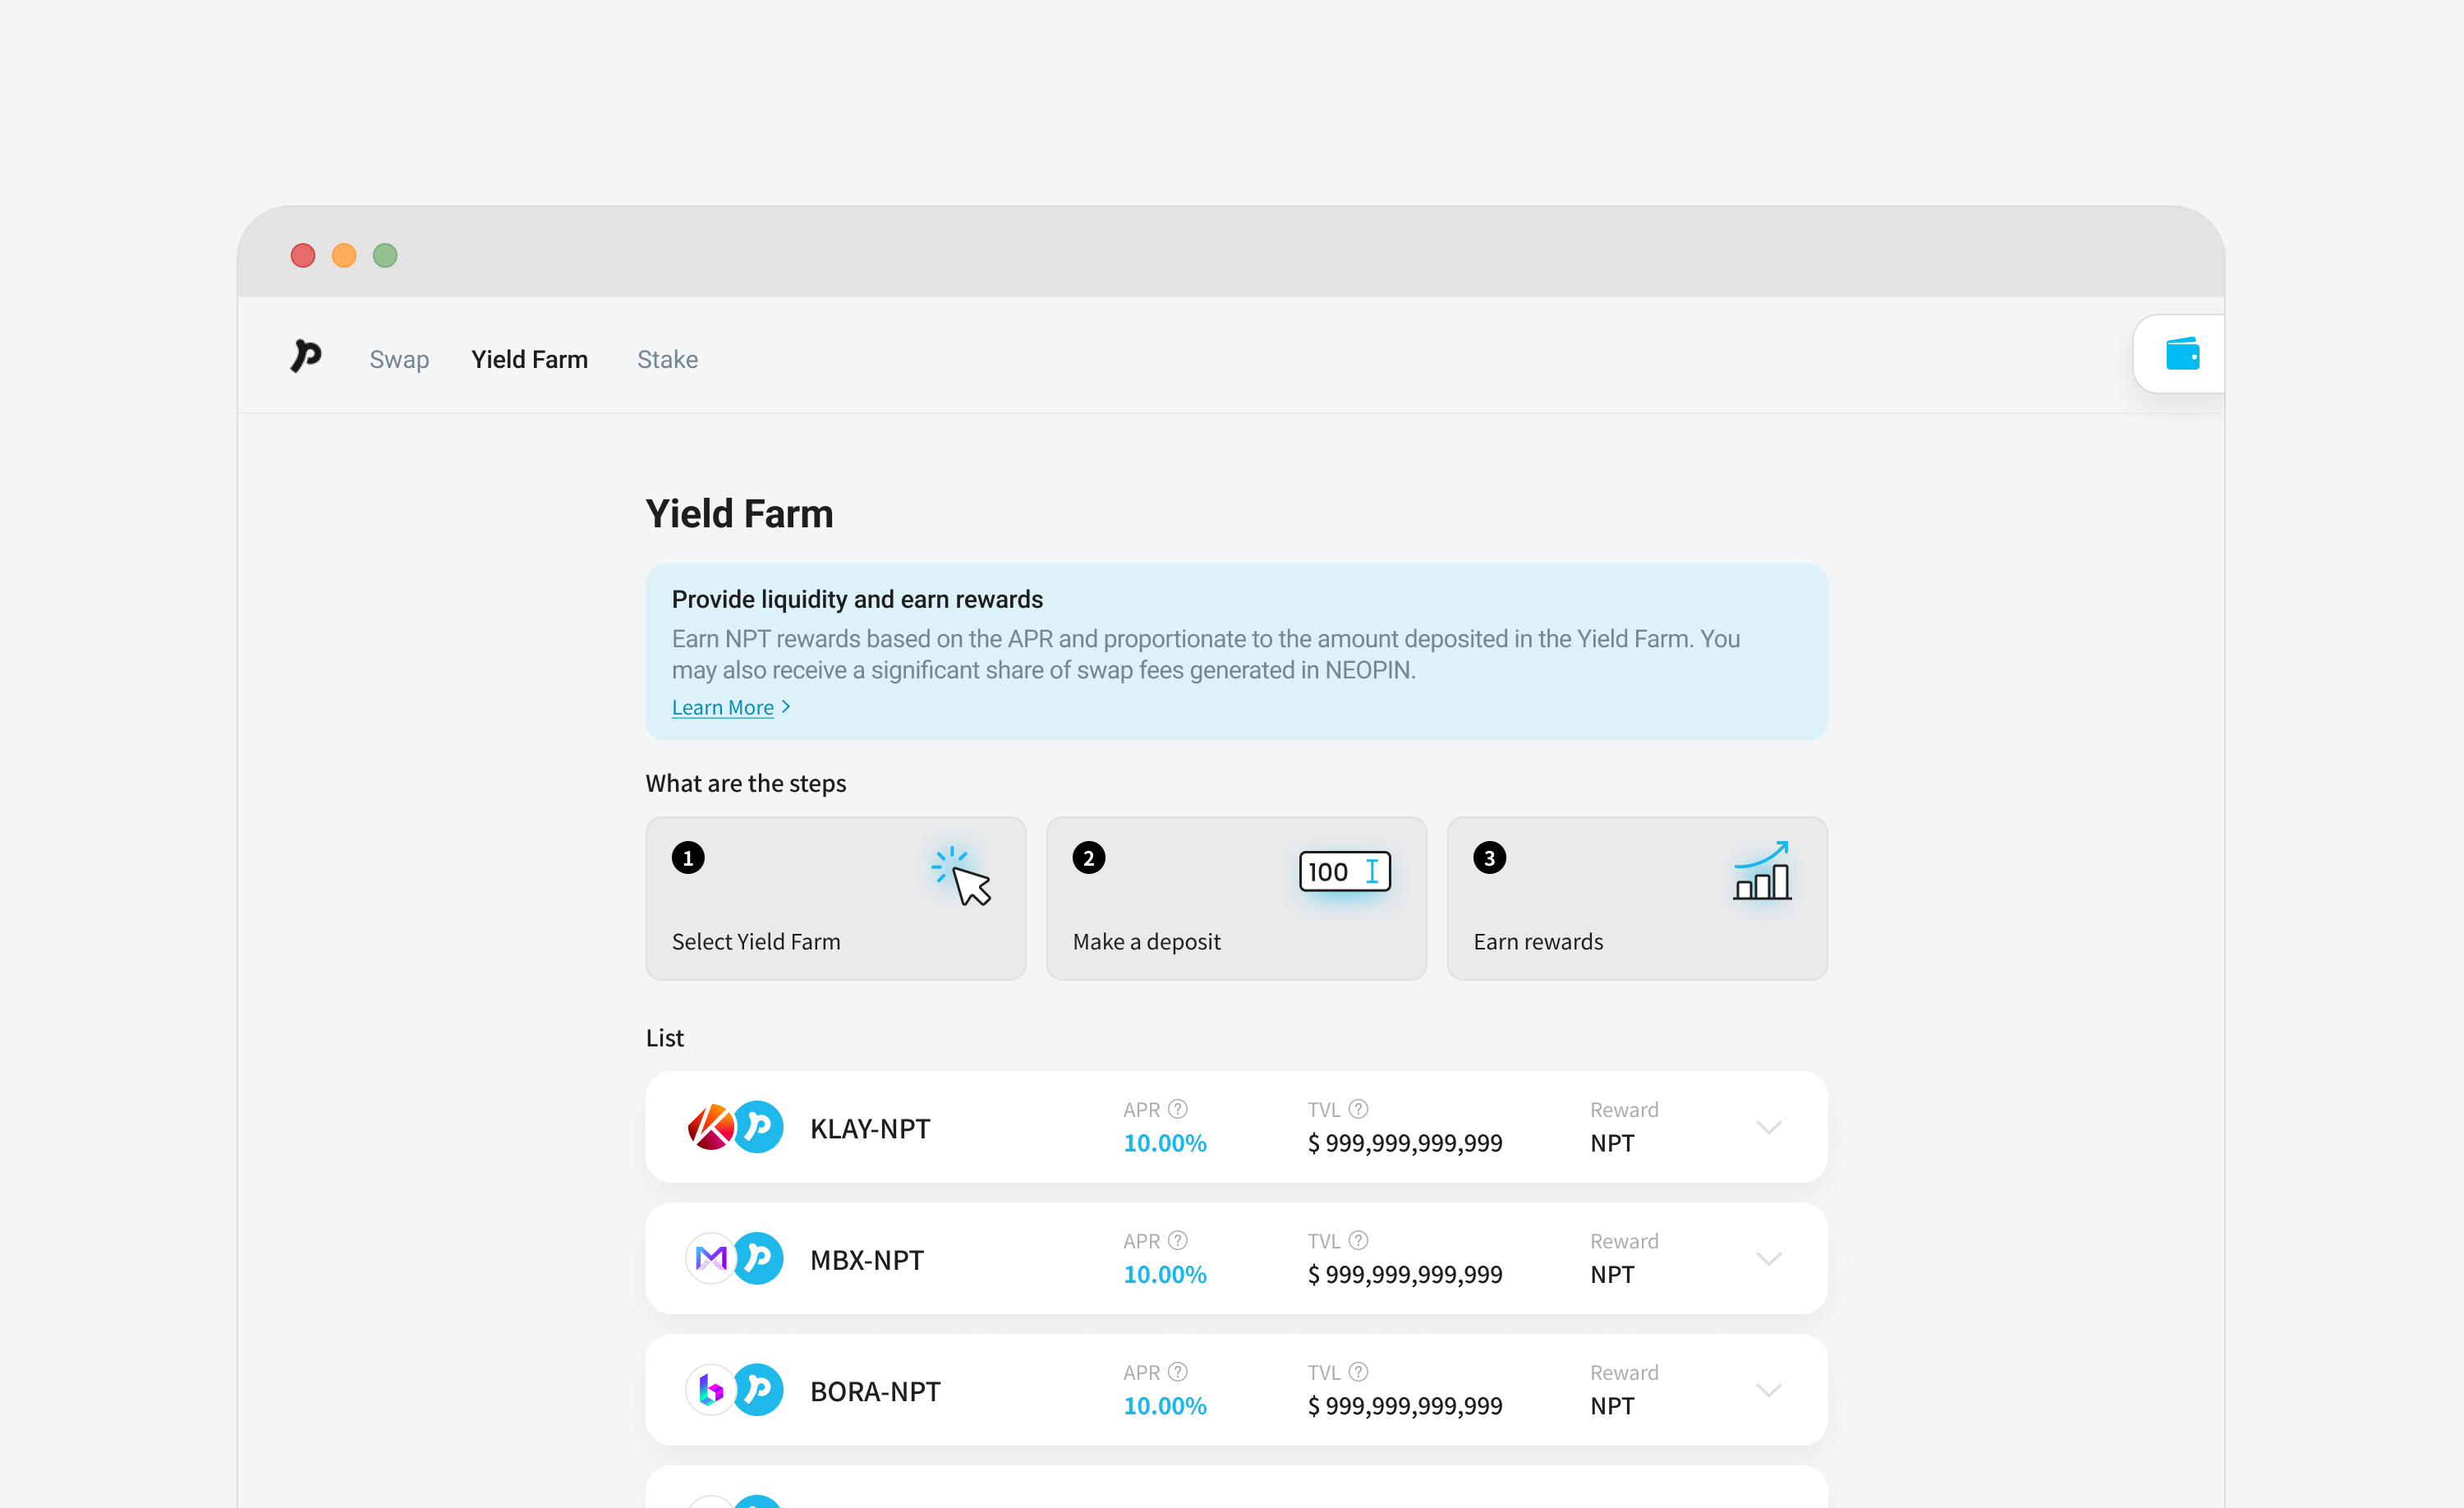Select the 'Select Yield Farm' step card
Screen dimensions: 2464x1508
(x=836, y=898)
